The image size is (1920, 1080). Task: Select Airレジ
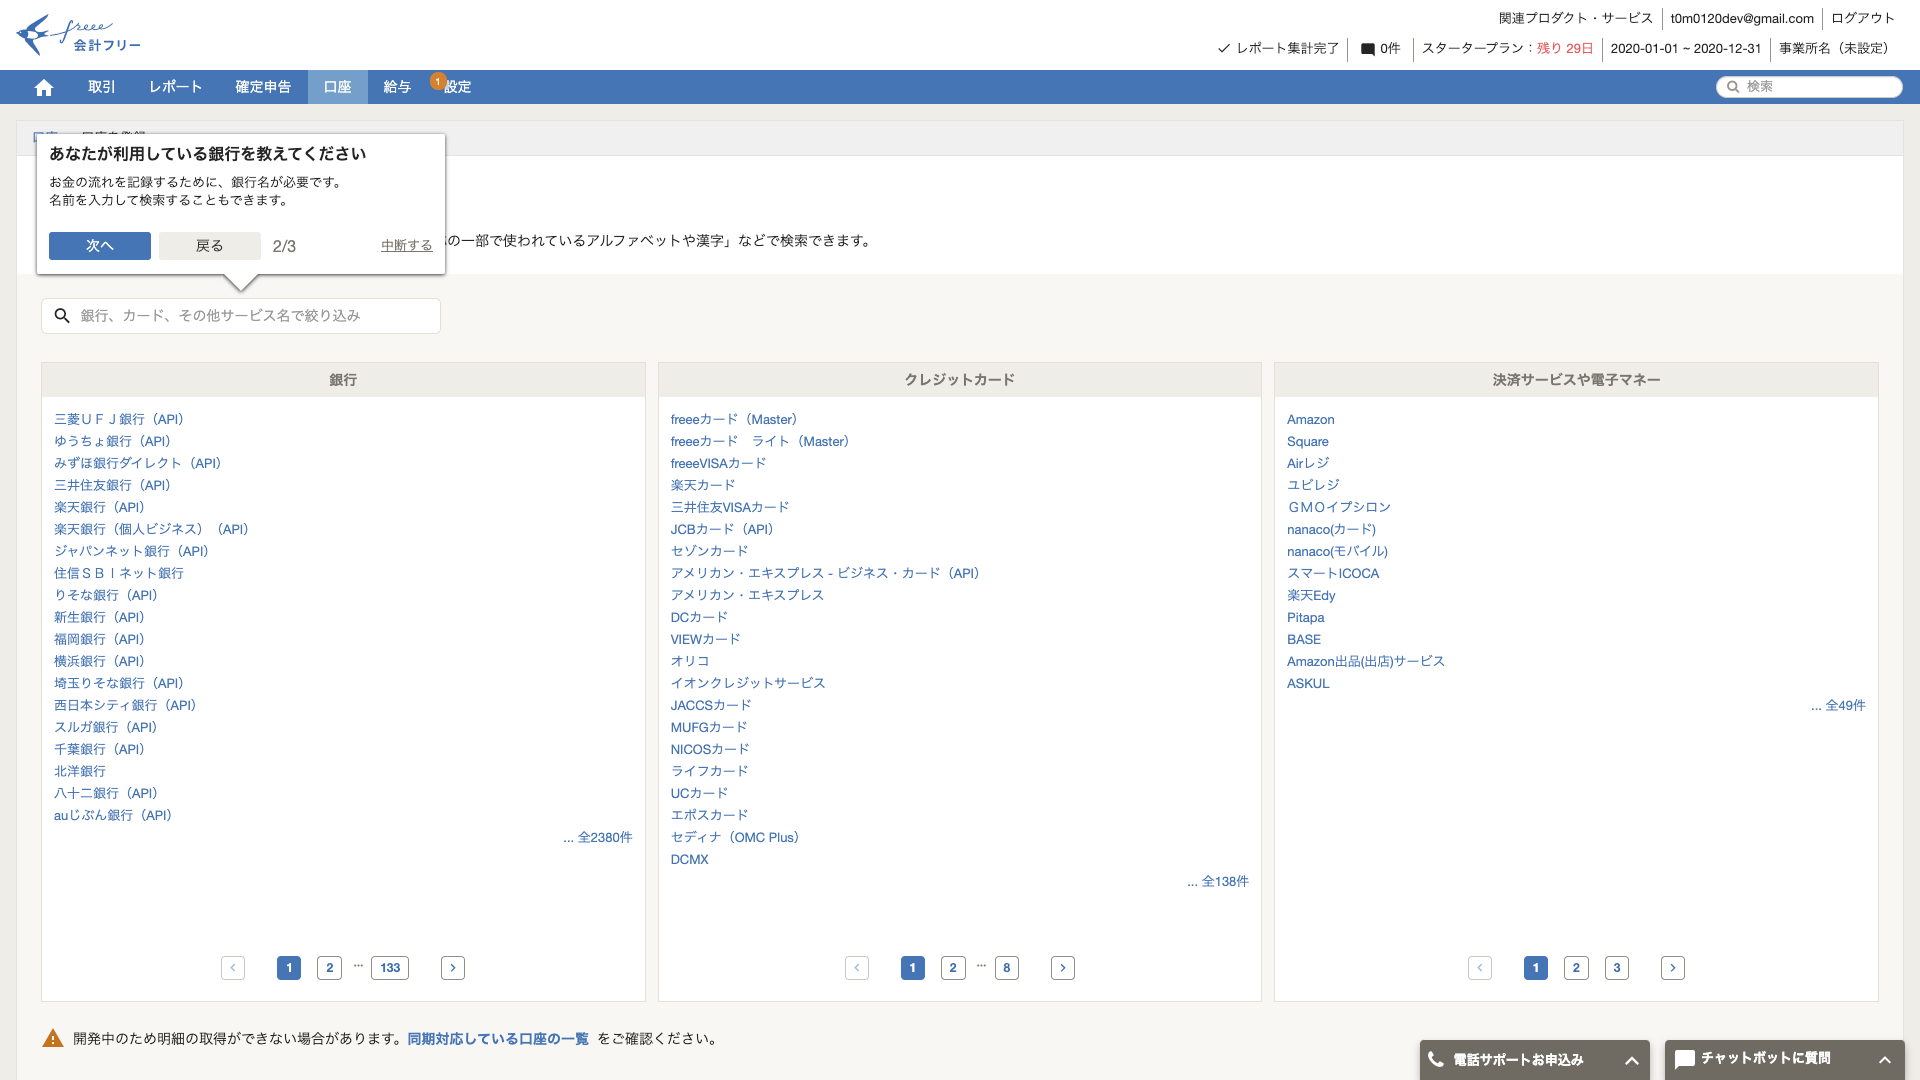click(x=1308, y=464)
